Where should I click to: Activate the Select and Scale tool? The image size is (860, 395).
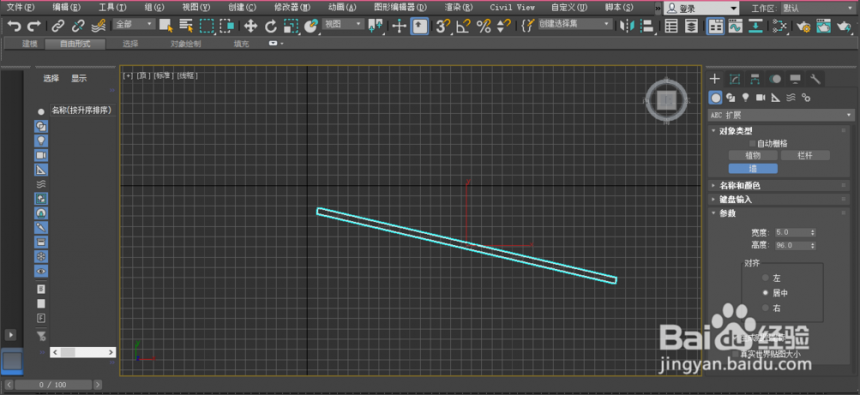click(x=291, y=26)
